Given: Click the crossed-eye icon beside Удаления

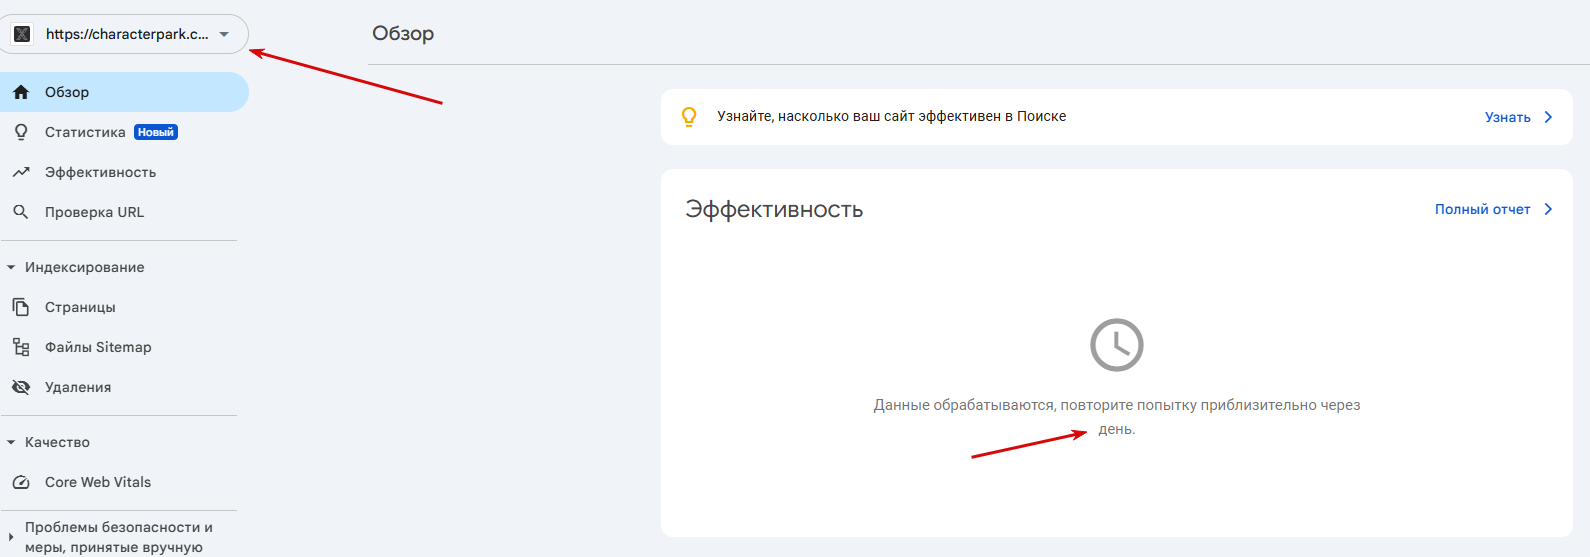Looking at the screenshot, I should 21,387.
